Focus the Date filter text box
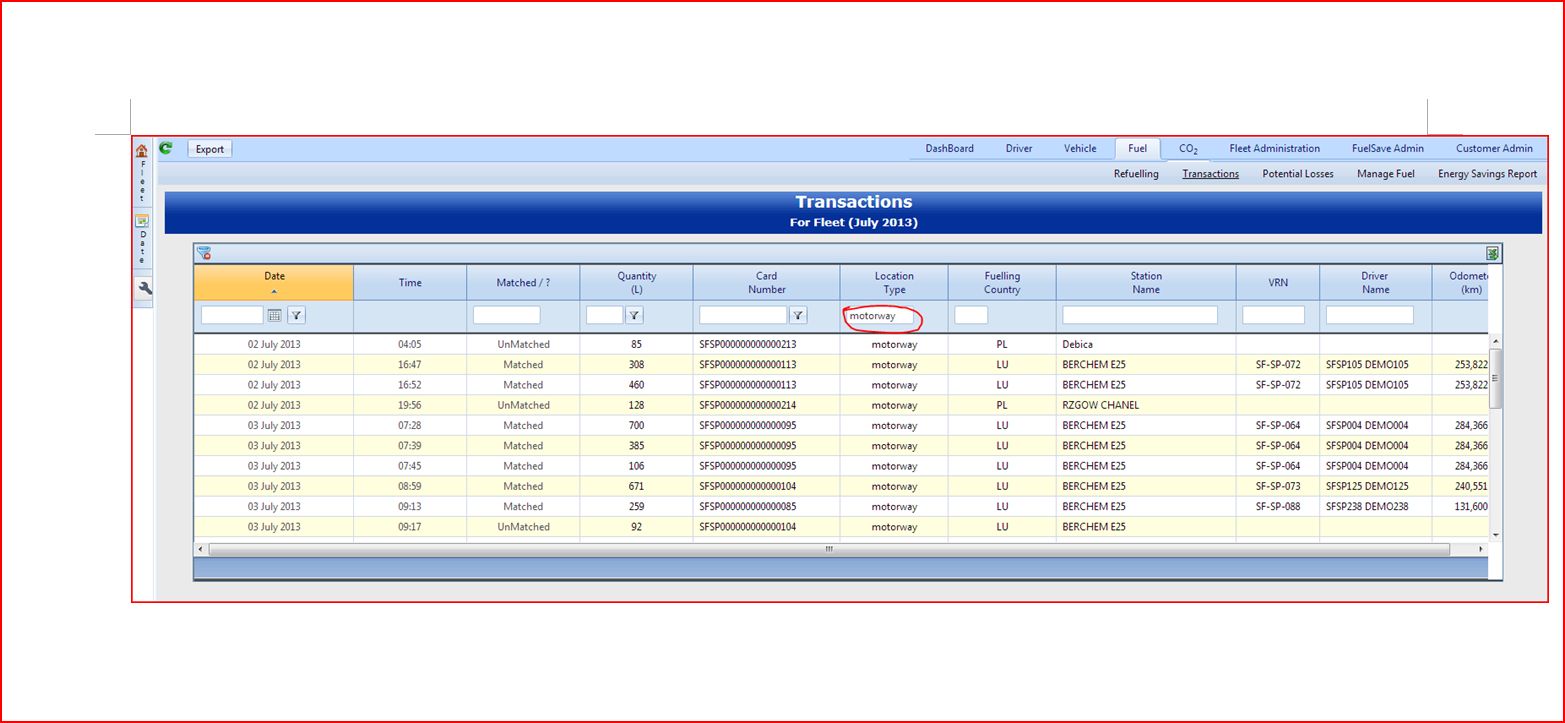This screenshot has height=723, width=1565. (x=232, y=315)
